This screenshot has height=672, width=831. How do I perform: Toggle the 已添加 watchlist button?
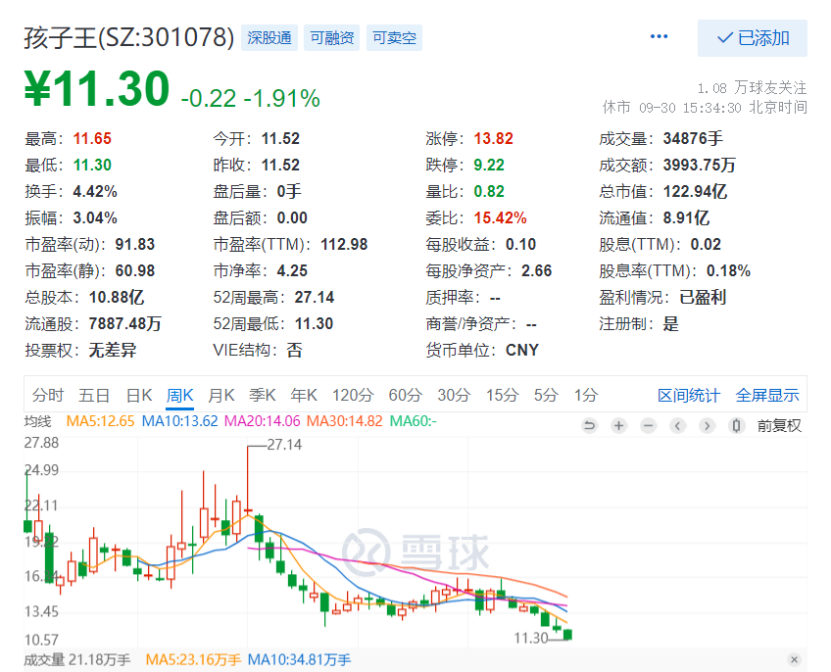pyautogui.click(x=752, y=38)
